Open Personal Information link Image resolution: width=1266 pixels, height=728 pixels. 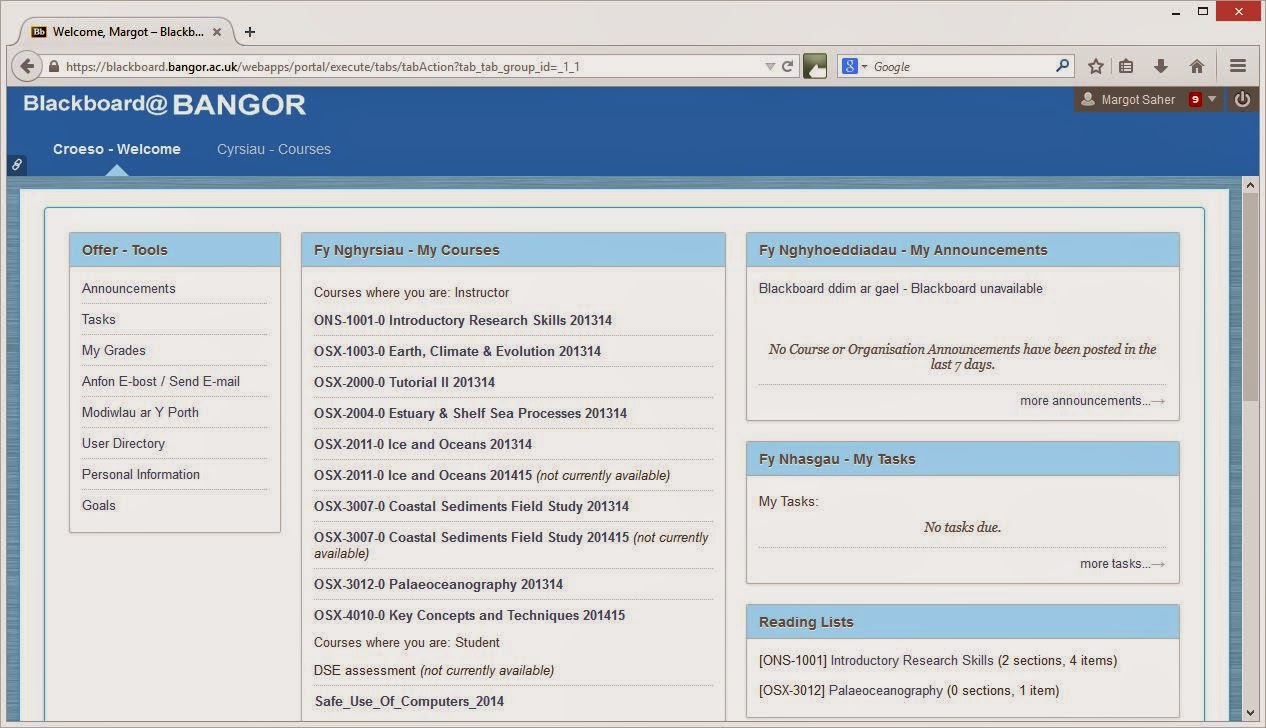click(x=141, y=474)
